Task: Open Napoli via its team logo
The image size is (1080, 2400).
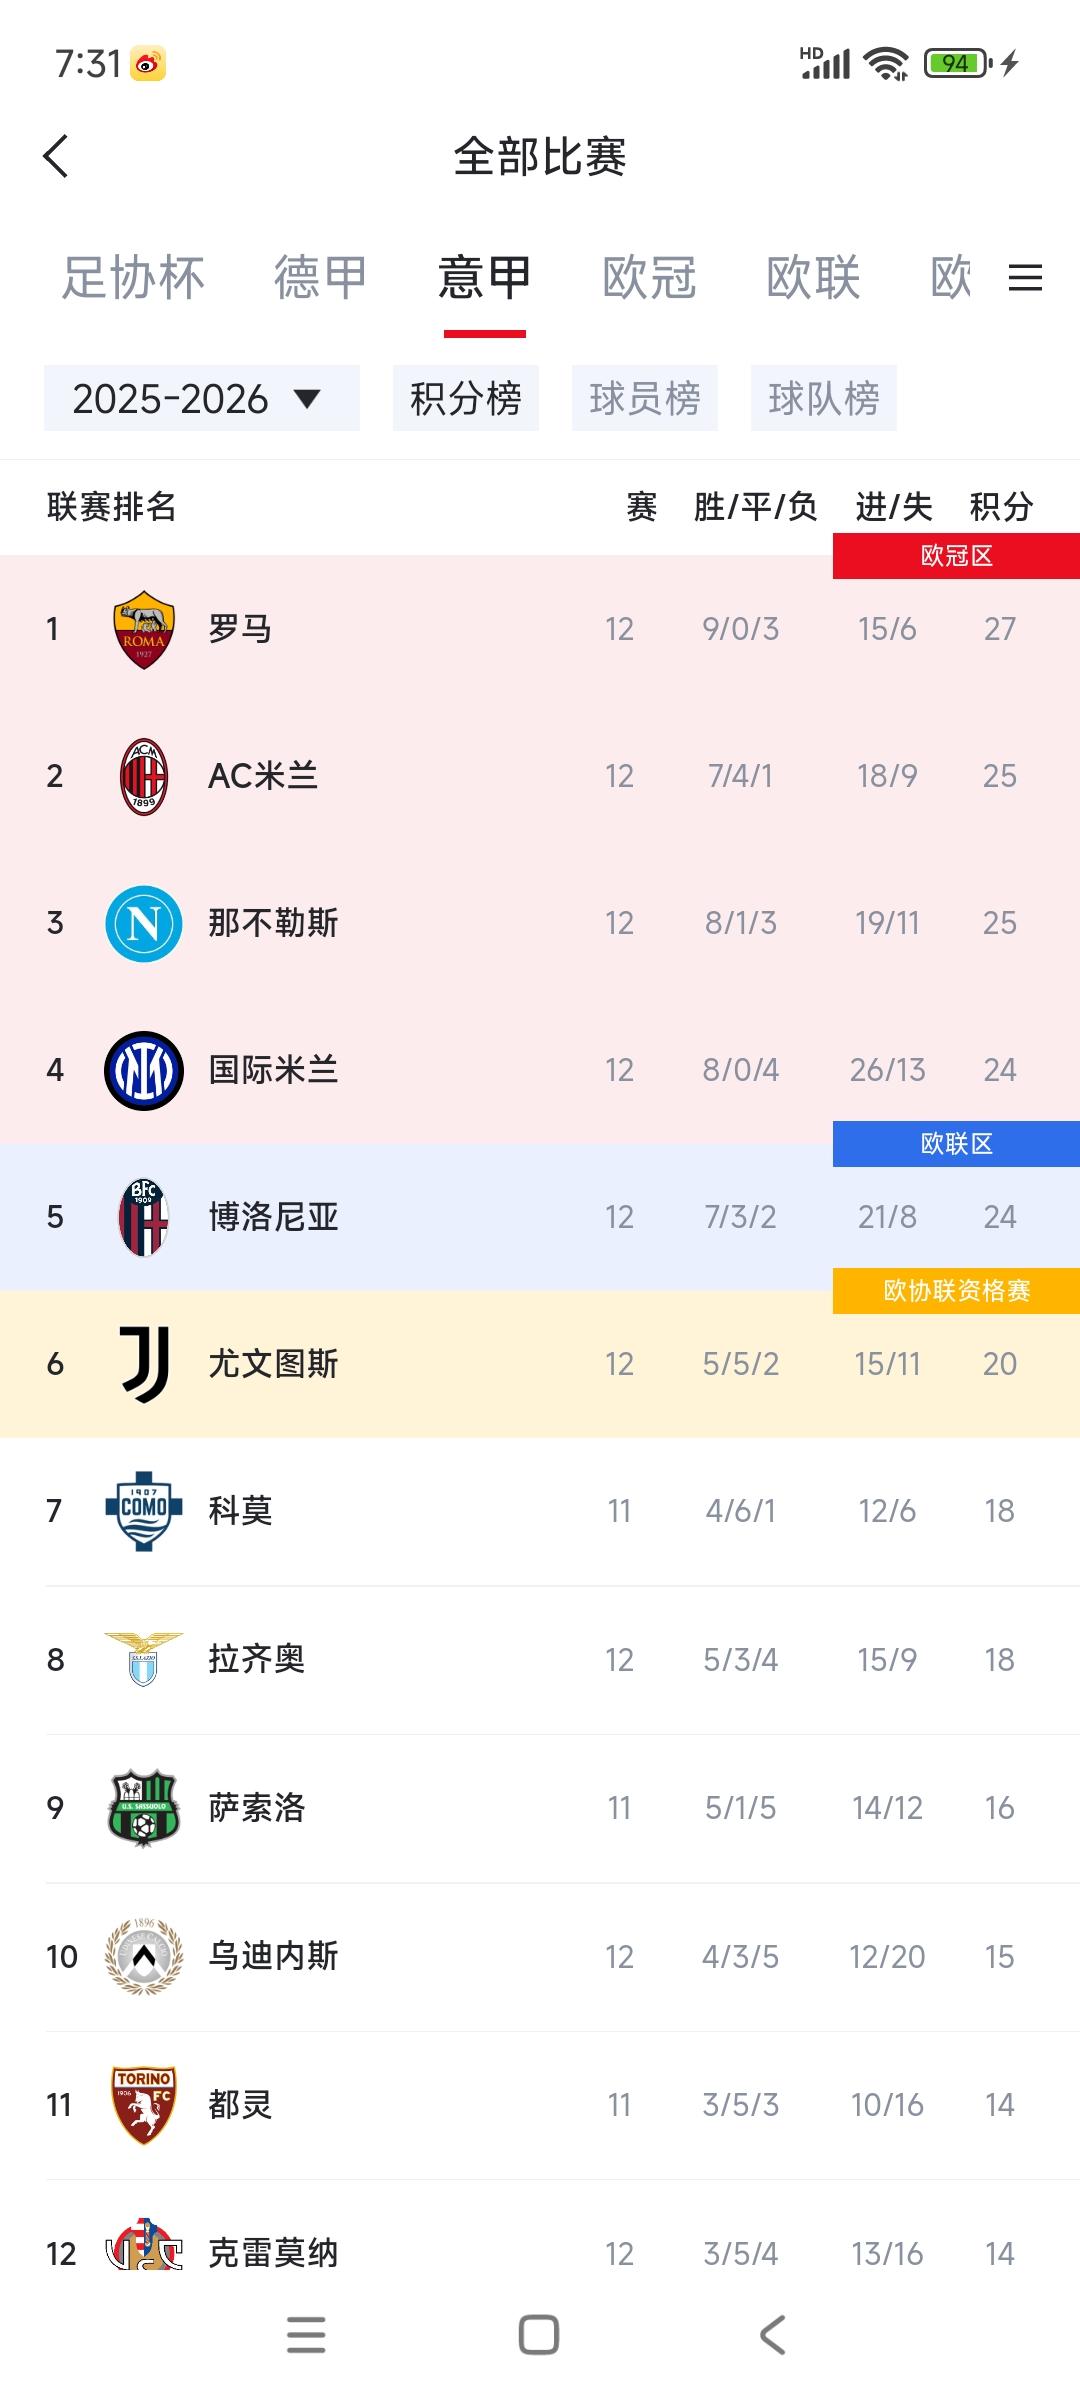Action: (x=143, y=923)
